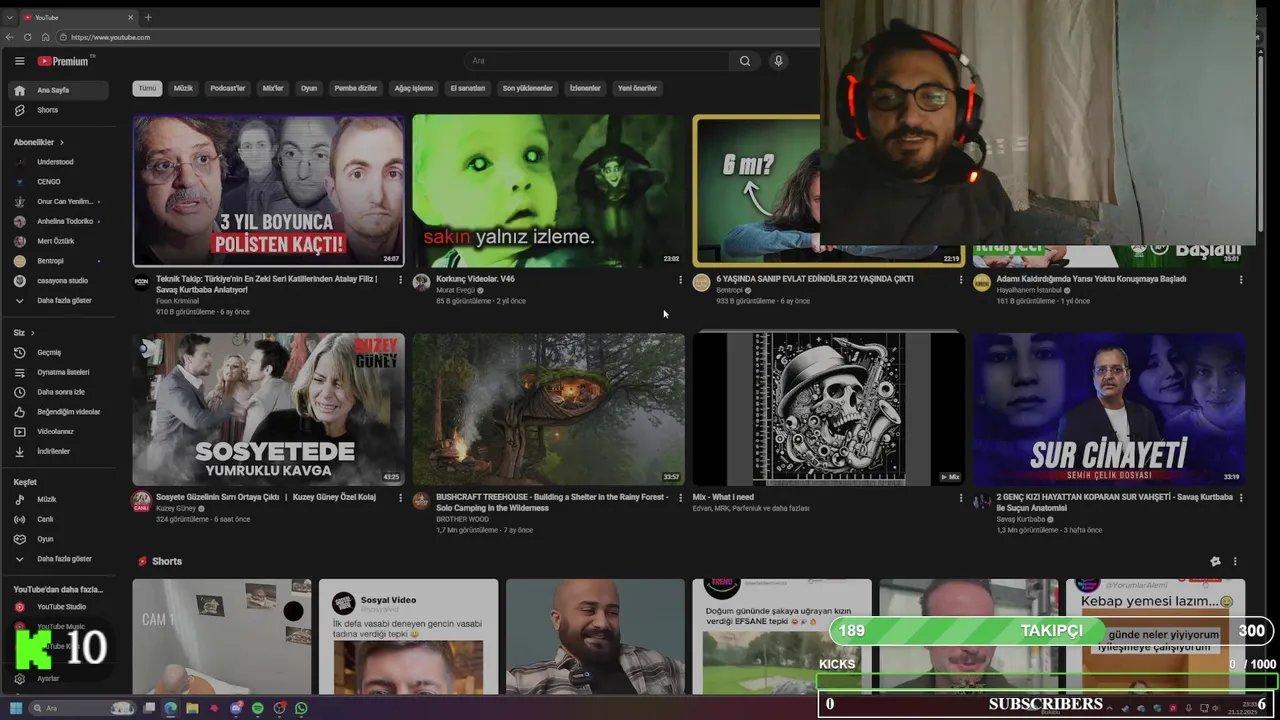Open options menu for Korkunç Videolar V46

tap(681, 280)
